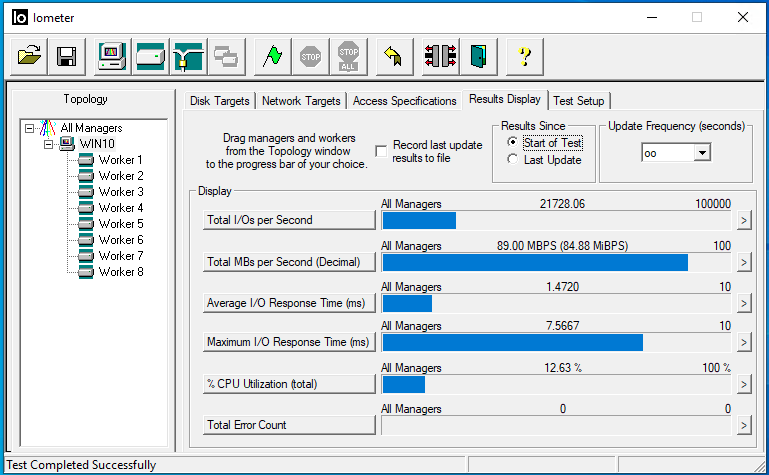Click Worker 8 disk icon
The width and height of the screenshot is (769, 475).
86,272
